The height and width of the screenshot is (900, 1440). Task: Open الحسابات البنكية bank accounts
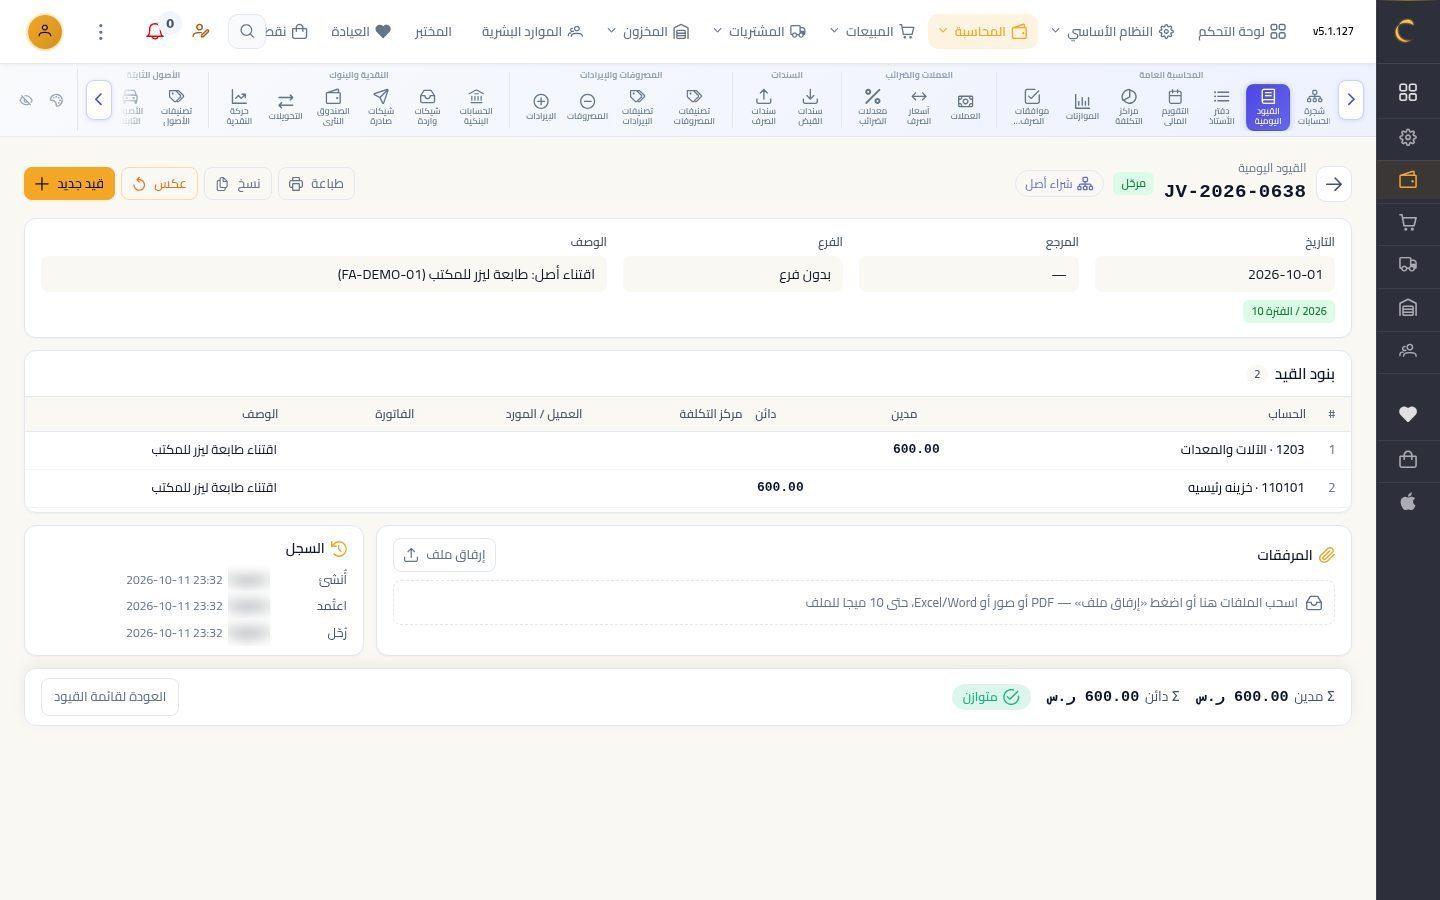(476, 106)
